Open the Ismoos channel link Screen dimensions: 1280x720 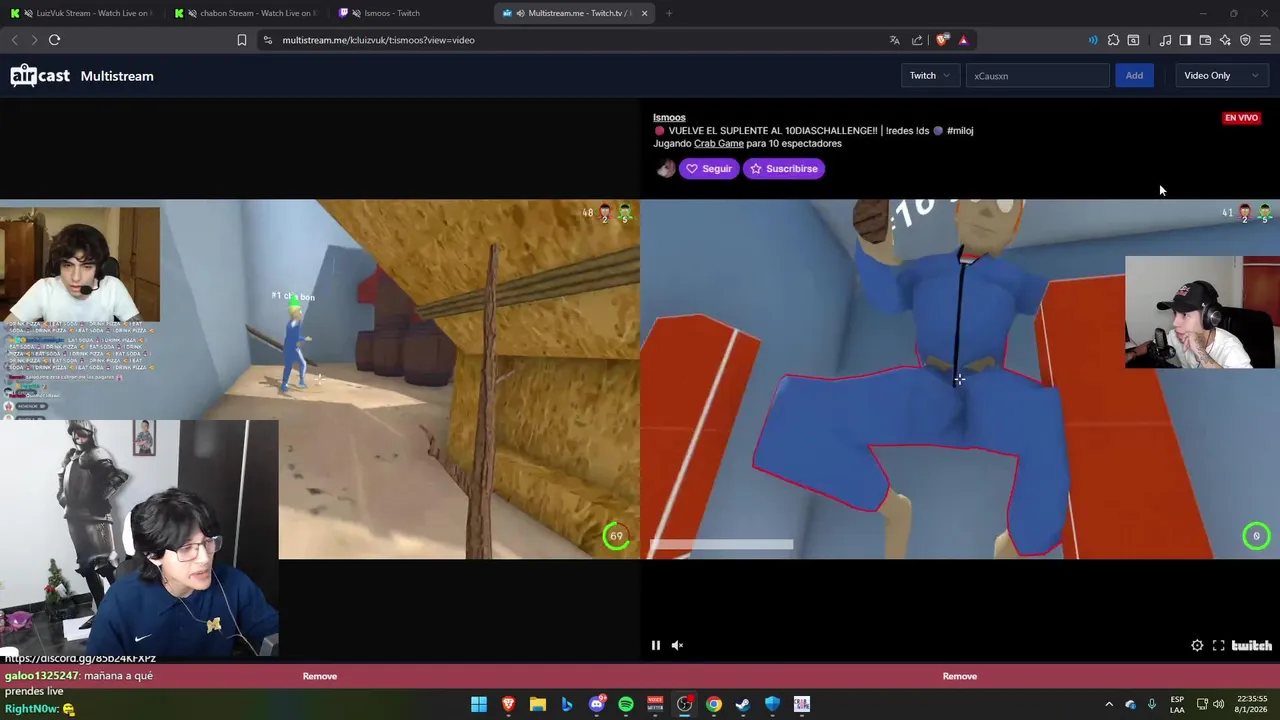point(669,117)
